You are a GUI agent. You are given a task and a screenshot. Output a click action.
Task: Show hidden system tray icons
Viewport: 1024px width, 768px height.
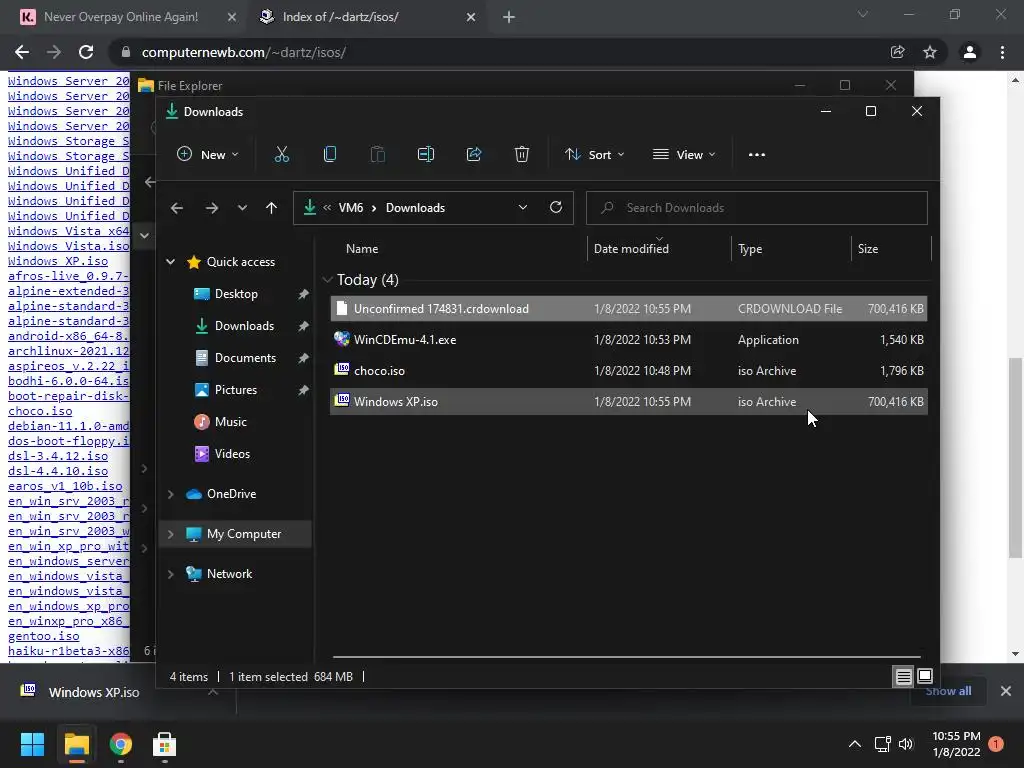point(854,744)
